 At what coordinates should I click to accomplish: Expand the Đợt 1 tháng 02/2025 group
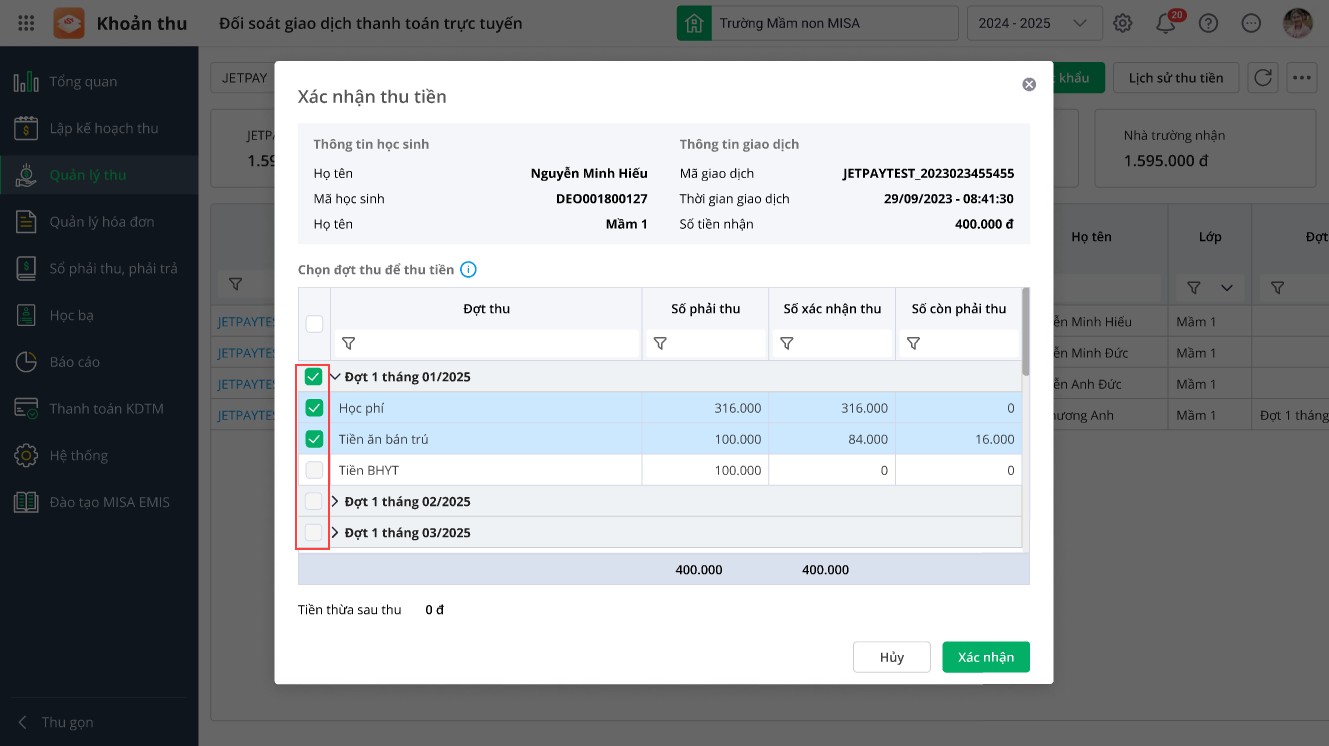click(335, 501)
